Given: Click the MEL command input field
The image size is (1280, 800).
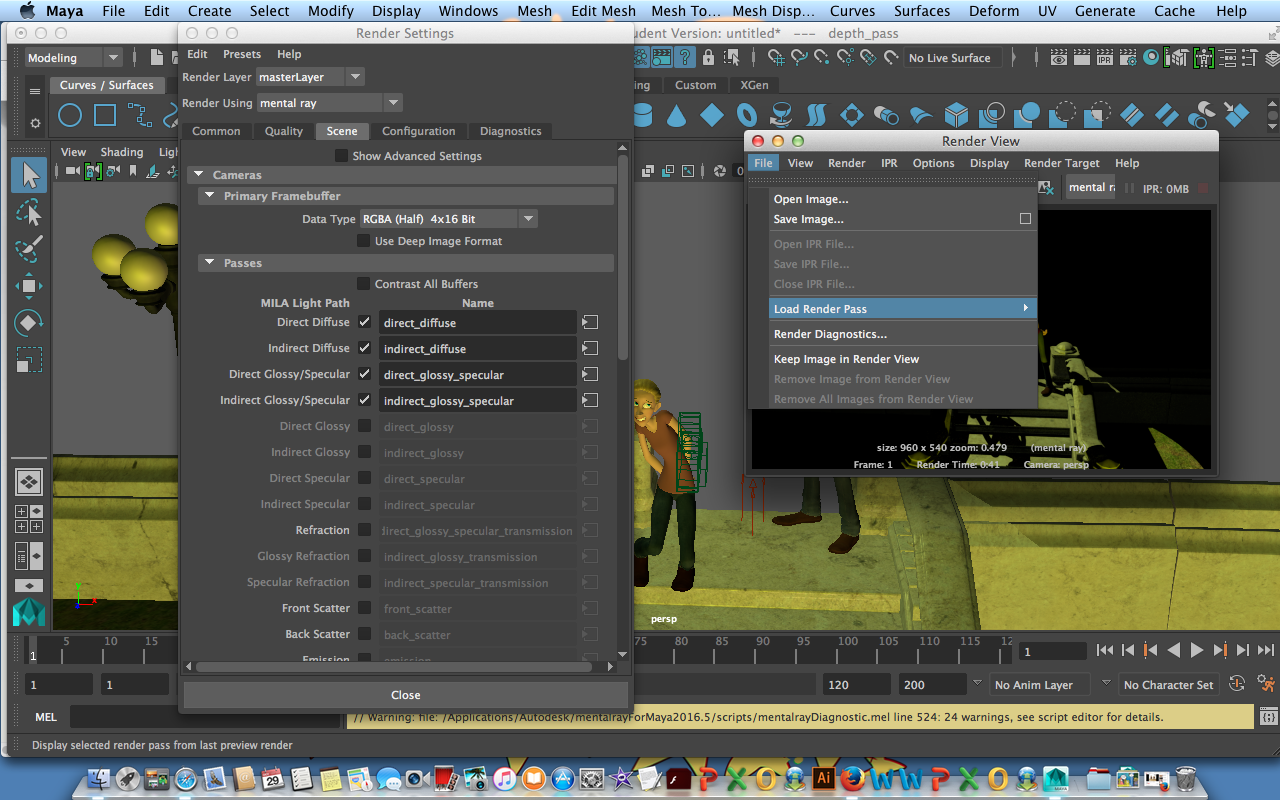Looking at the screenshot, I should tap(205, 717).
